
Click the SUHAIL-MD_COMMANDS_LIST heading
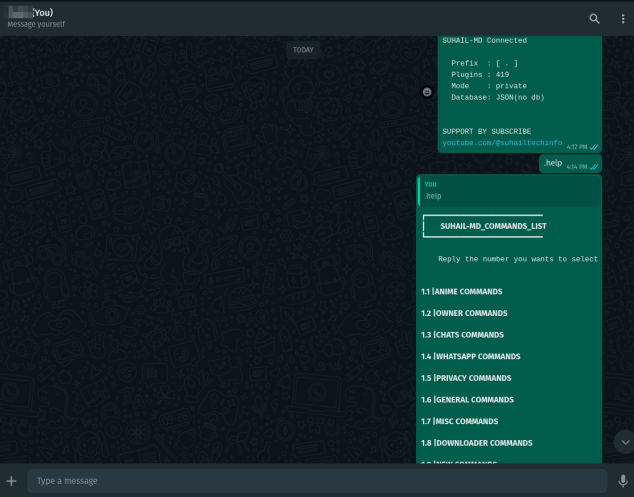pos(493,226)
